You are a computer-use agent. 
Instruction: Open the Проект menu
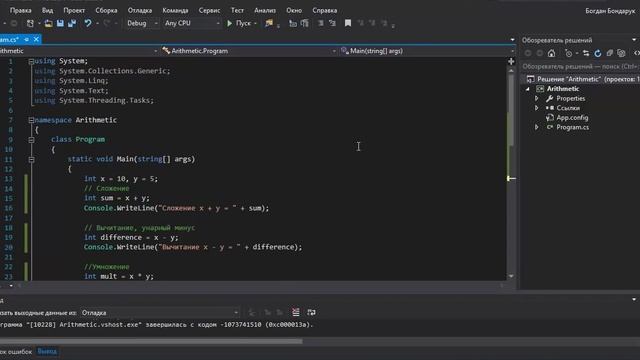pyautogui.click(x=74, y=10)
